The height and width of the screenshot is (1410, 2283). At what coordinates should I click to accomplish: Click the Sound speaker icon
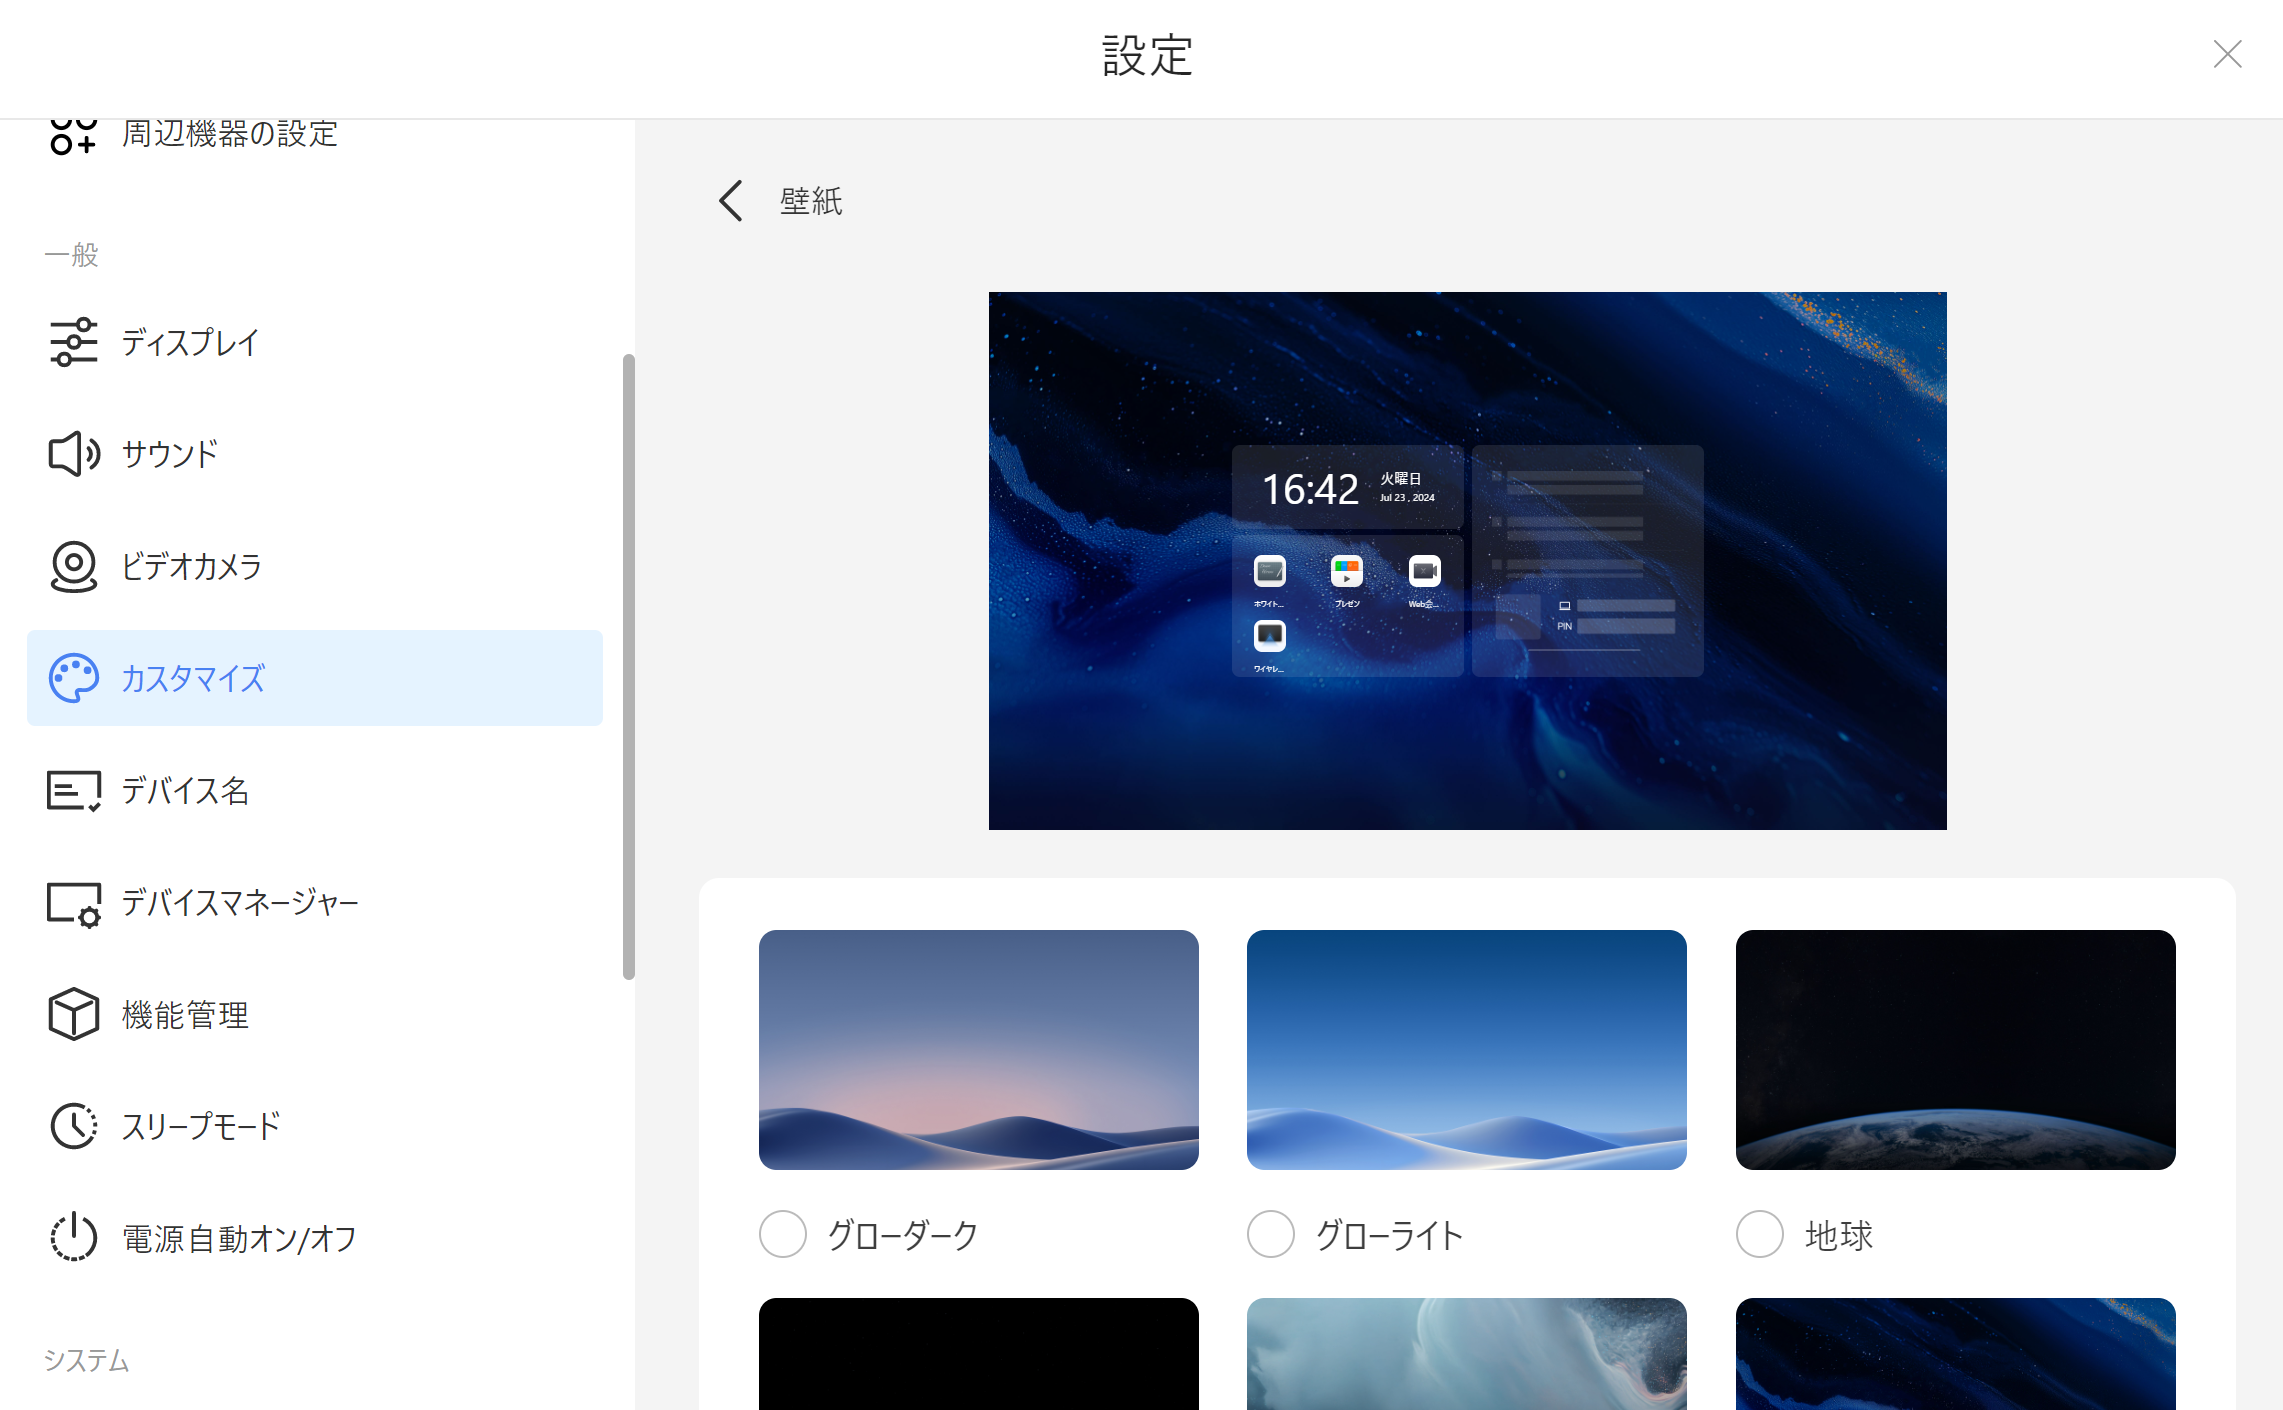click(73, 454)
